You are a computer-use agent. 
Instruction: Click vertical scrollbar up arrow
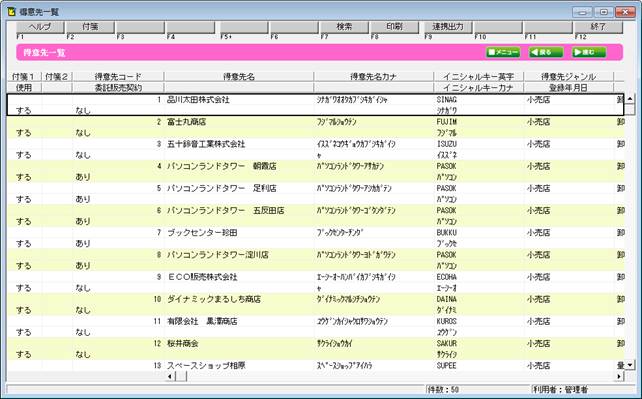[x=630, y=99]
